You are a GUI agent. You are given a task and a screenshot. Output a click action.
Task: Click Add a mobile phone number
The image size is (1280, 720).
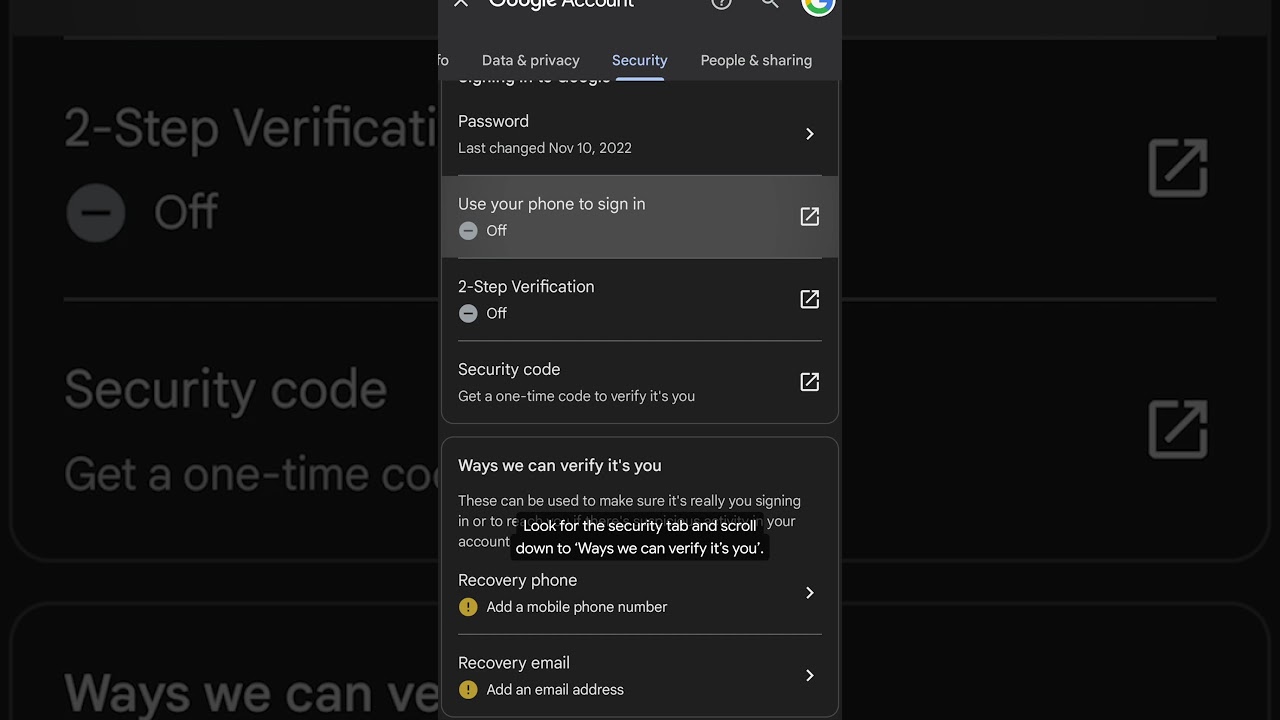coord(576,607)
